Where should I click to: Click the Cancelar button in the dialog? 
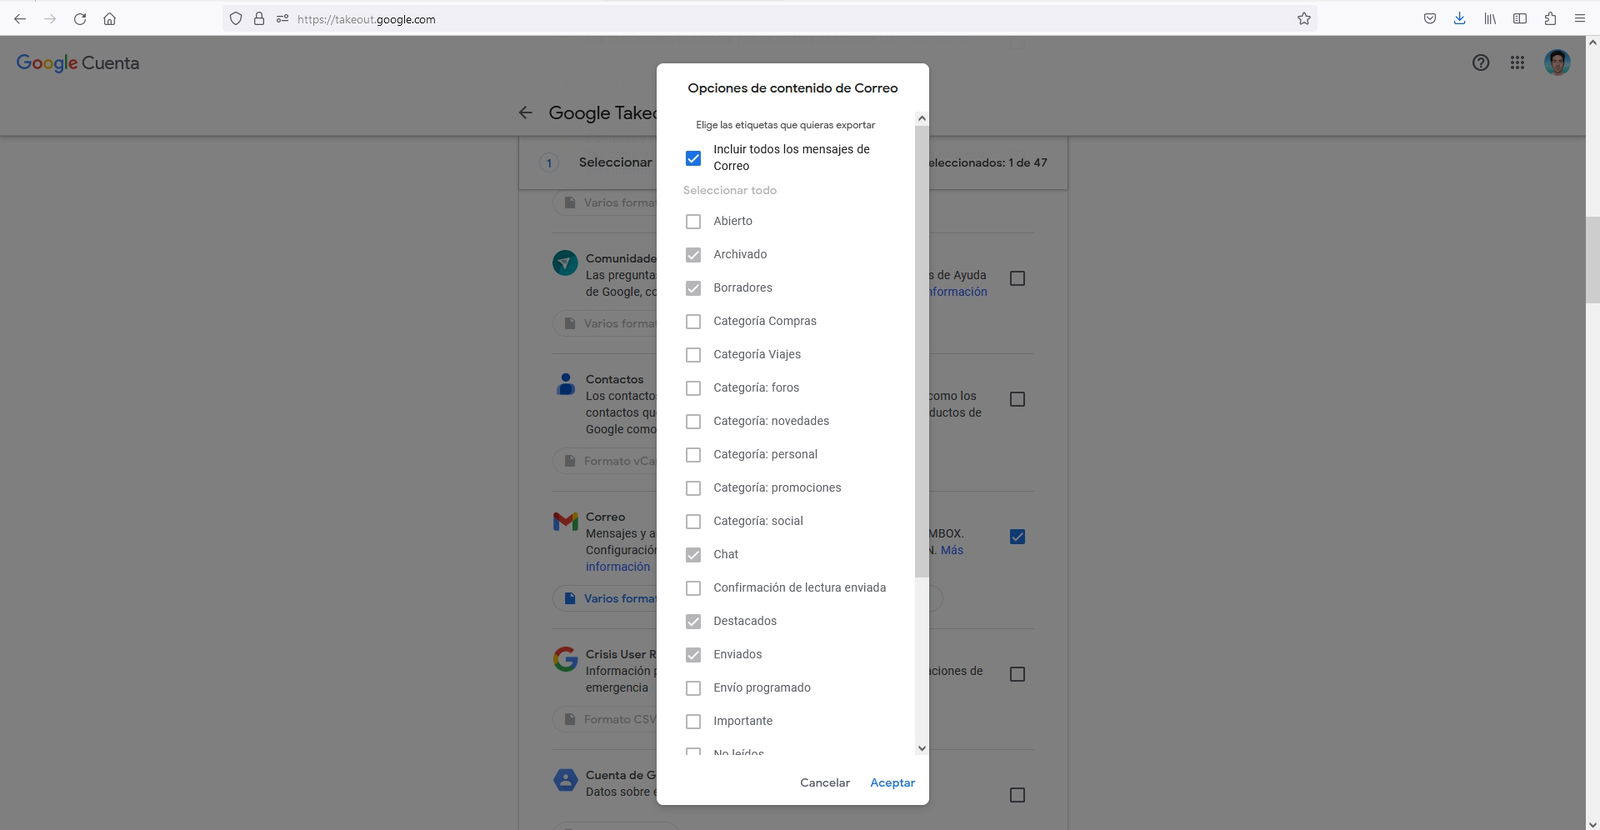point(825,783)
